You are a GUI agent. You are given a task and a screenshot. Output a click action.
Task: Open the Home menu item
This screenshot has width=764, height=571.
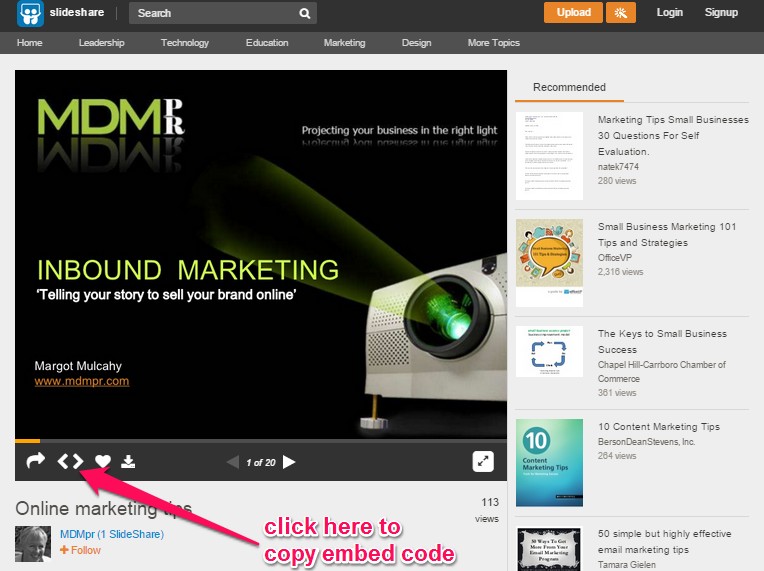click(x=29, y=43)
